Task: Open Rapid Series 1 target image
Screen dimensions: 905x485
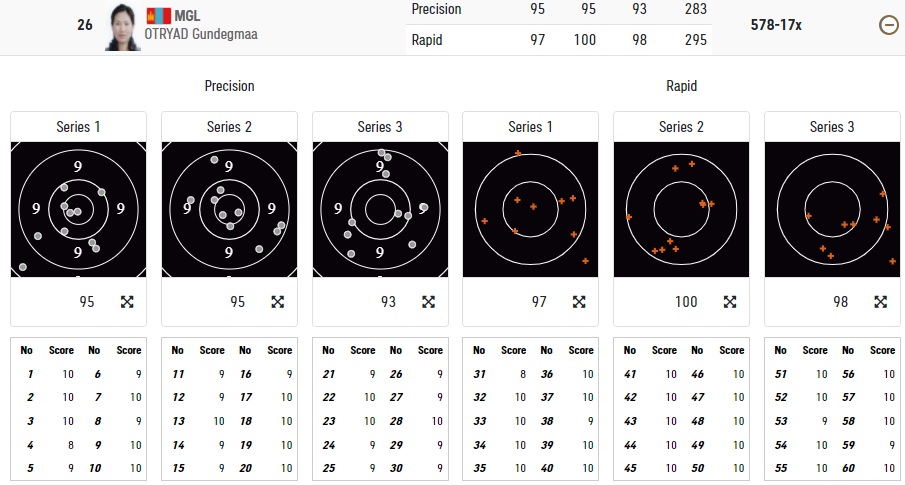Action: click(x=530, y=209)
